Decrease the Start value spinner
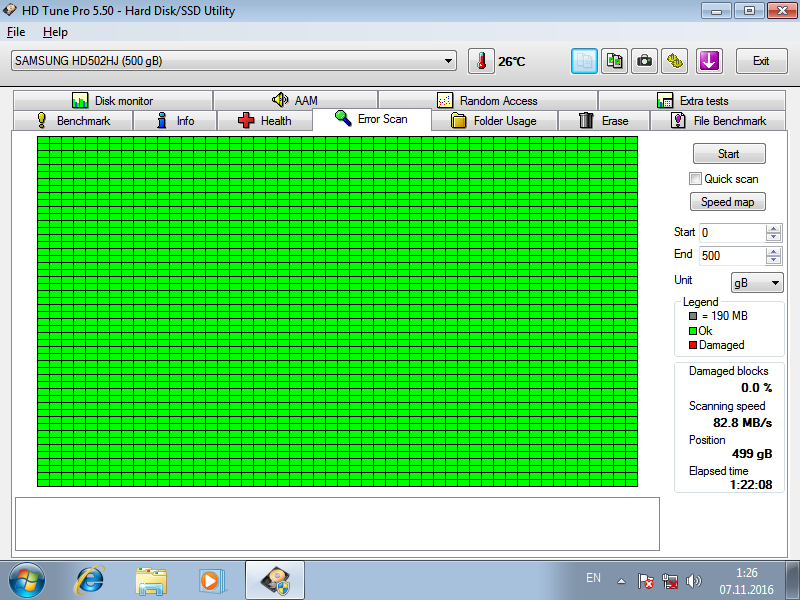 773,237
